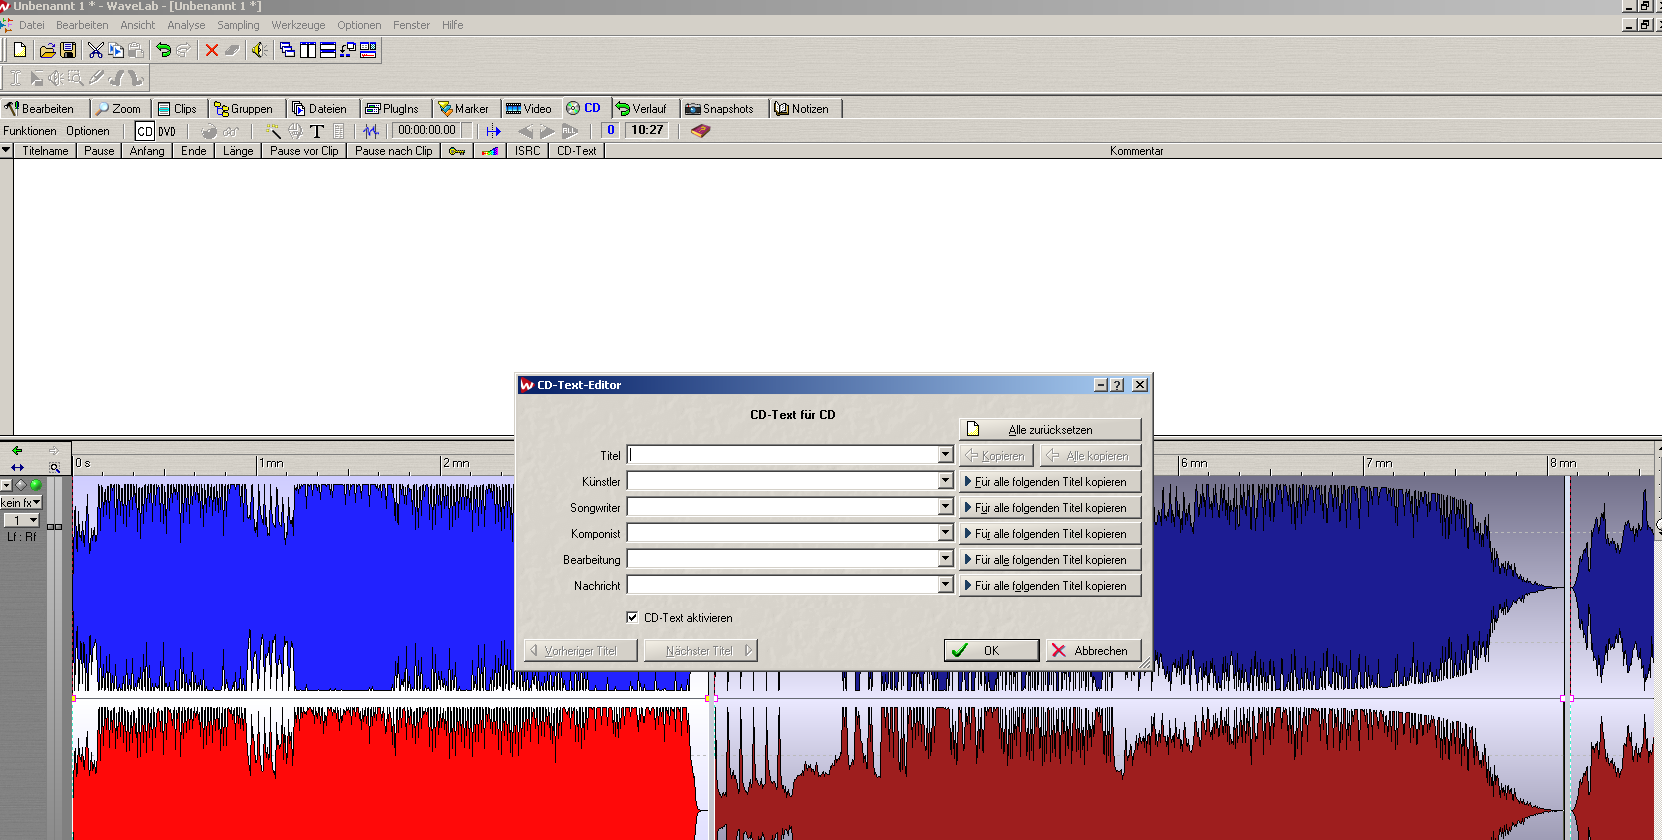This screenshot has height=840, width=1662.
Task: Toggle the green mute button on track 1
Action: click(x=36, y=485)
